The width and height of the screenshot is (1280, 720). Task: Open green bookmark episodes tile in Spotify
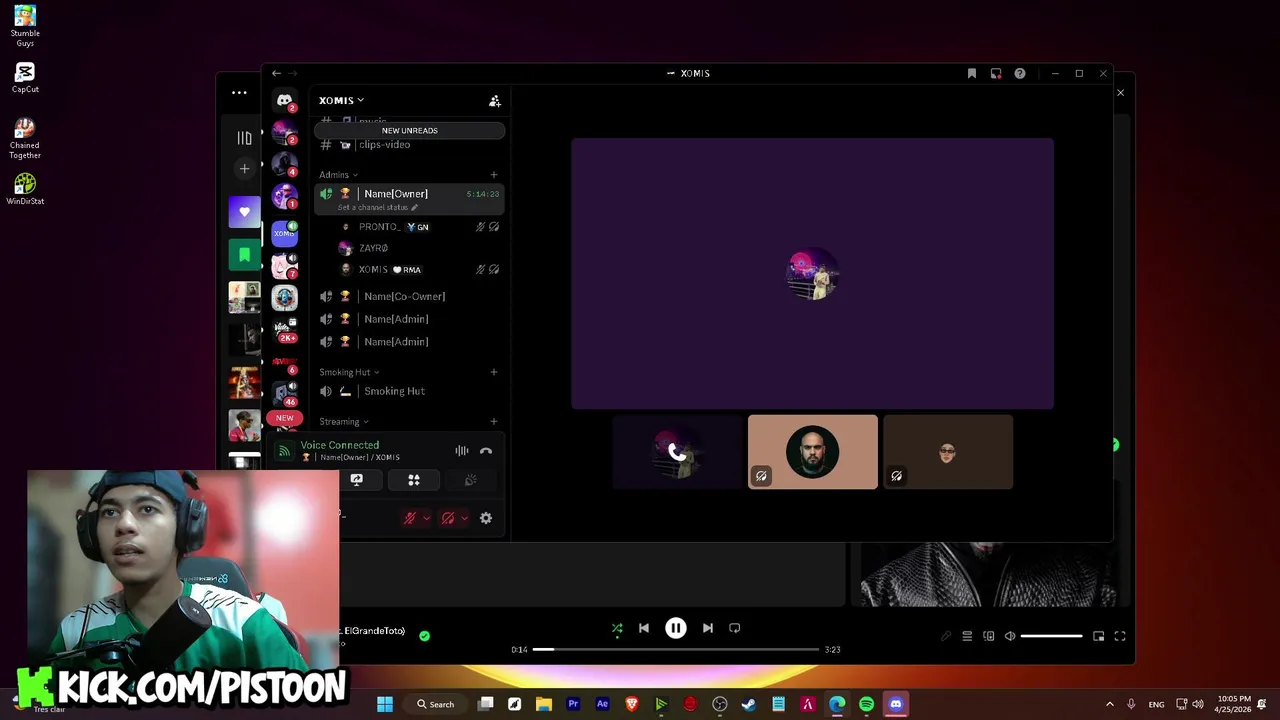pos(244,255)
